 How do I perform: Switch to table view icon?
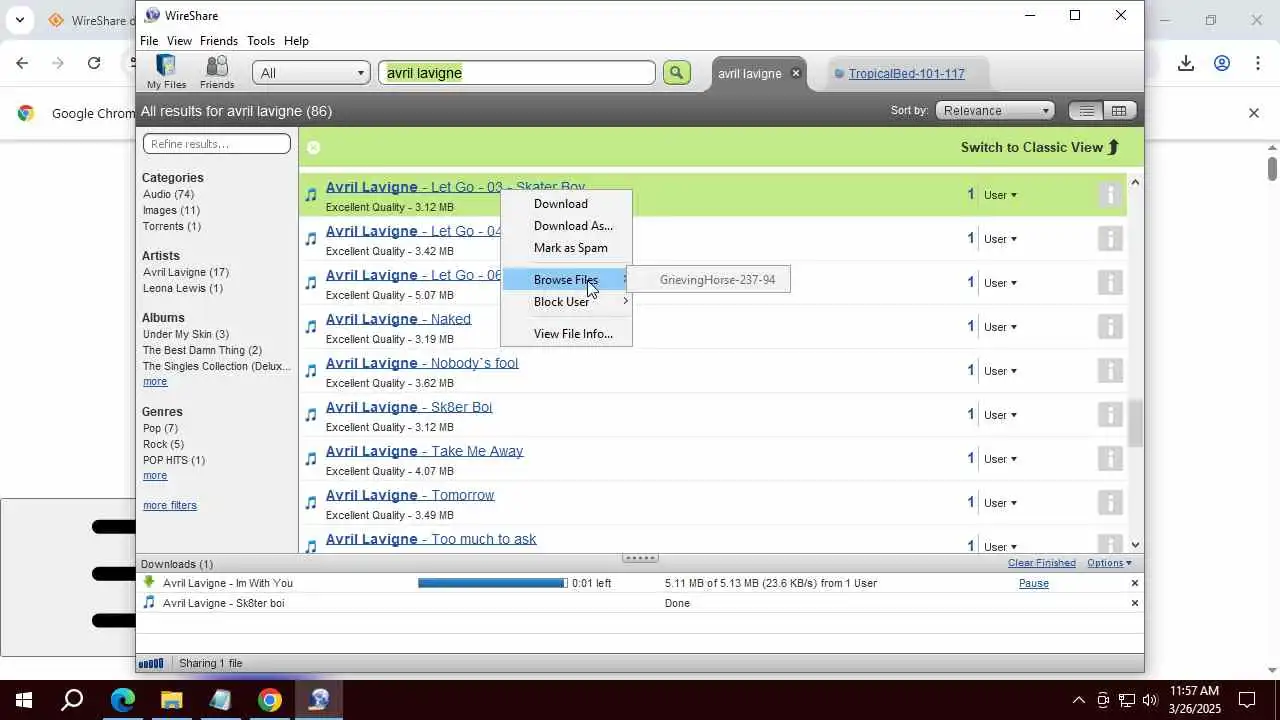(1119, 111)
